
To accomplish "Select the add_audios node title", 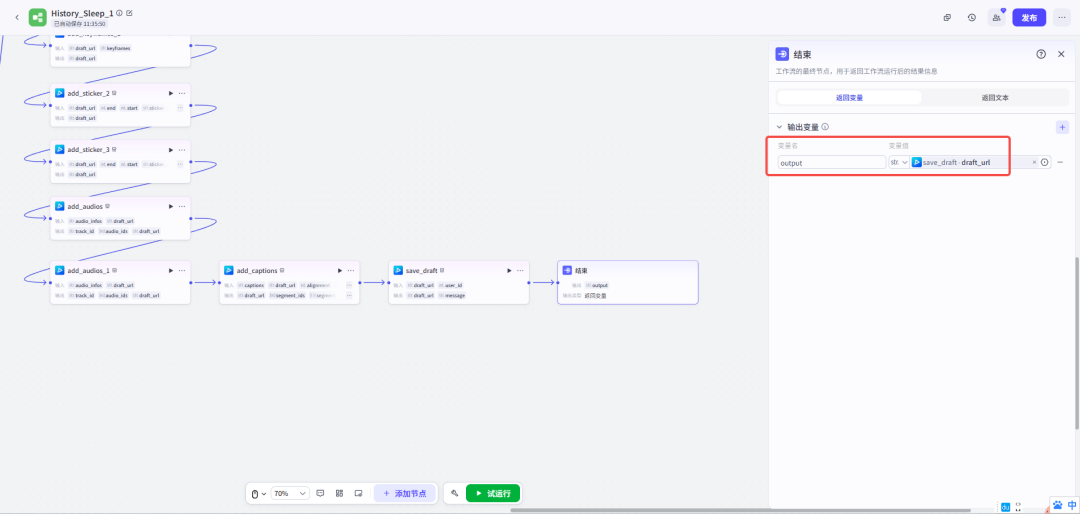I will (x=85, y=206).
